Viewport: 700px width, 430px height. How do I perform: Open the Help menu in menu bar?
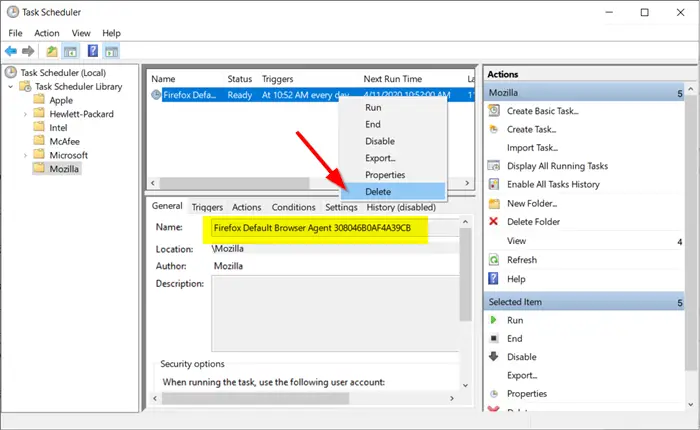pyautogui.click(x=111, y=33)
